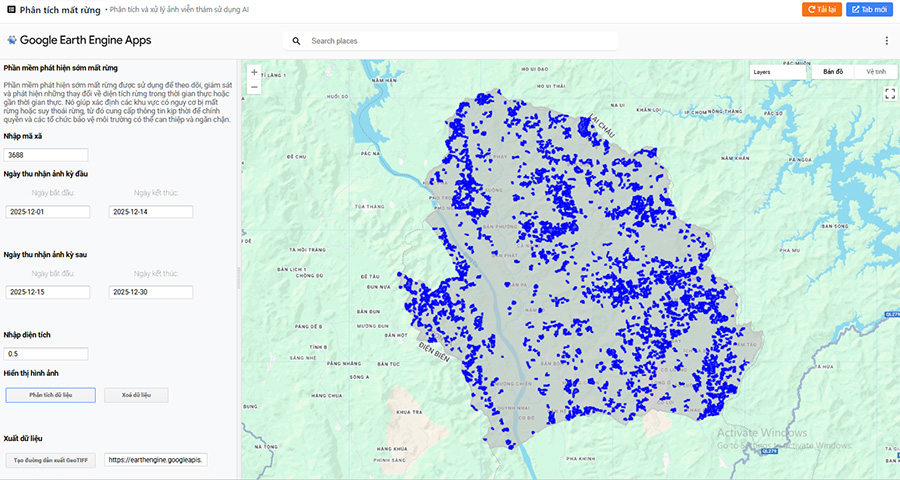Toggle fullscreen map view icon
The height and width of the screenshot is (480, 900).
pyautogui.click(x=890, y=93)
